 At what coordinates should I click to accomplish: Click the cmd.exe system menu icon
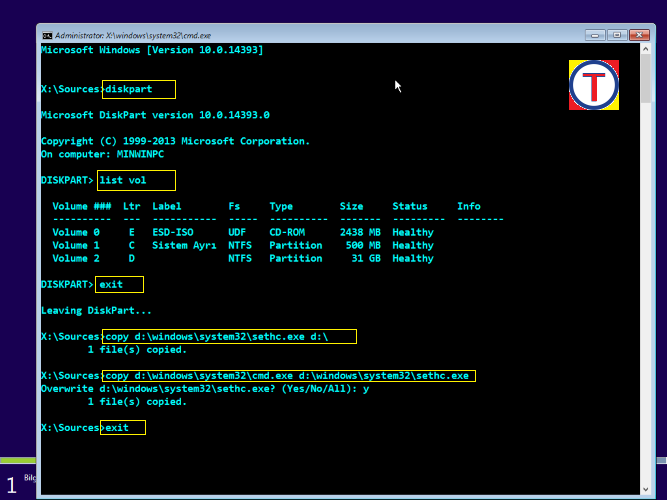[x=47, y=35]
